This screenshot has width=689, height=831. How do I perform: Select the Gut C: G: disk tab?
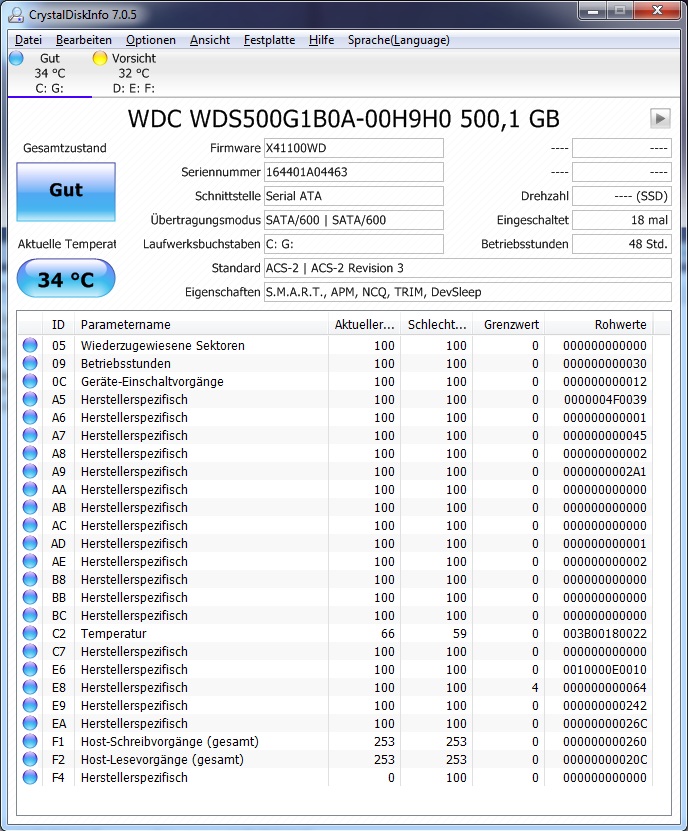point(50,73)
